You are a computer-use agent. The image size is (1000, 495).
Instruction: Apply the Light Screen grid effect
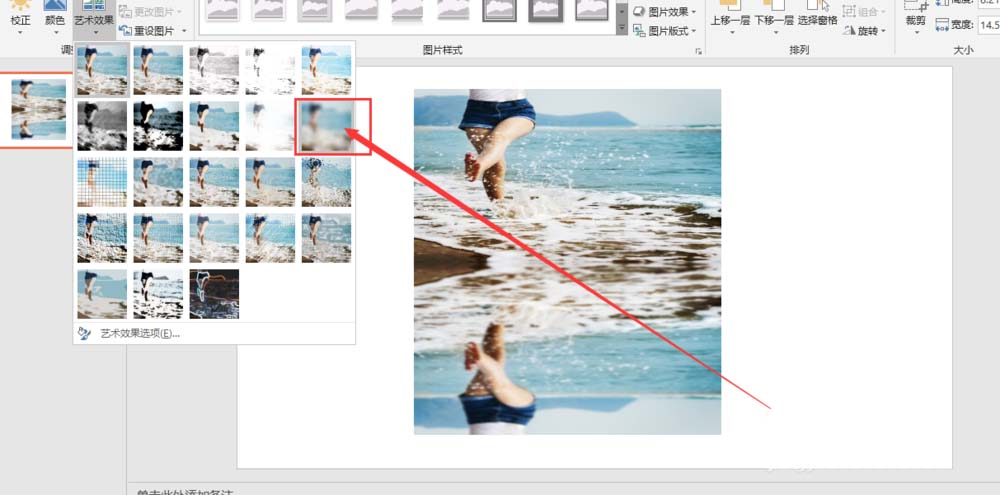coord(102,182)
